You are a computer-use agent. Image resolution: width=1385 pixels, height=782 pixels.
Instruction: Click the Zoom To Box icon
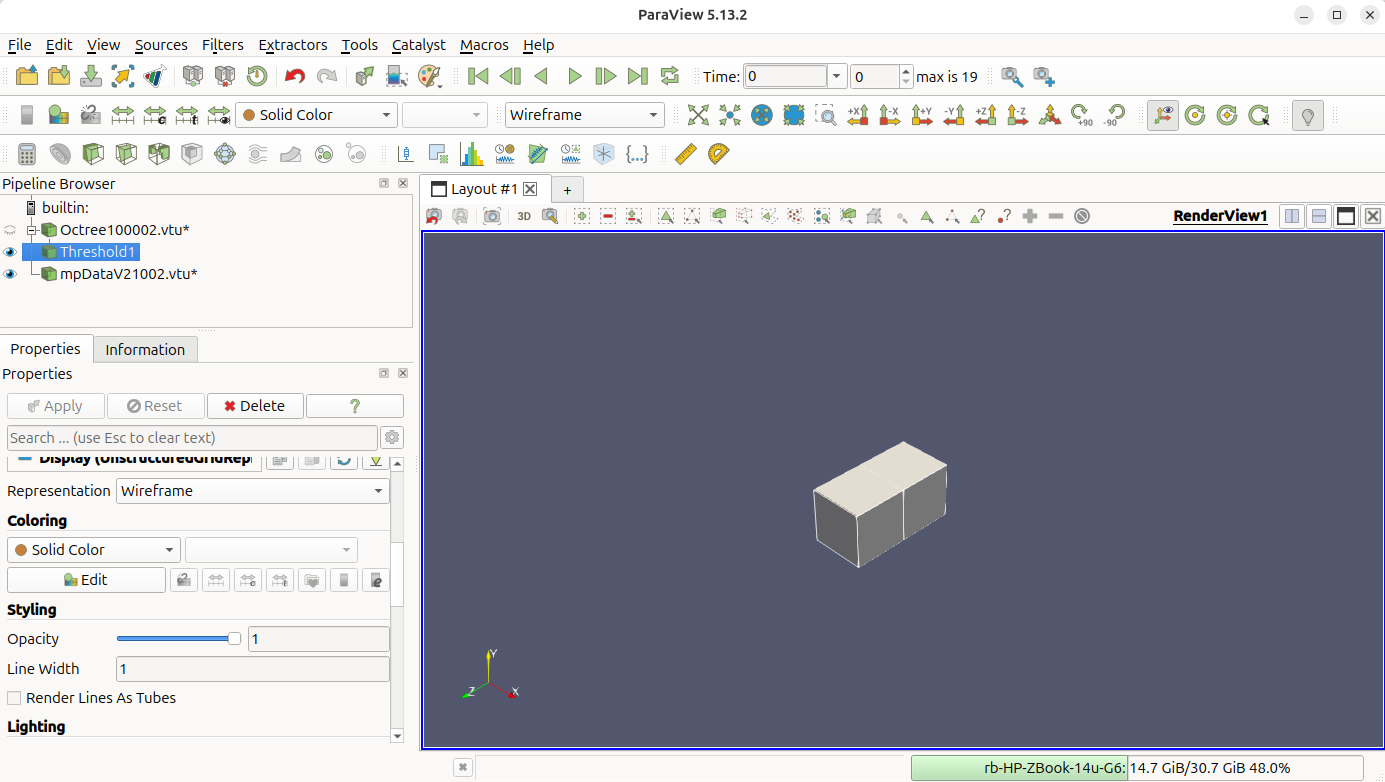coord(826,115)
